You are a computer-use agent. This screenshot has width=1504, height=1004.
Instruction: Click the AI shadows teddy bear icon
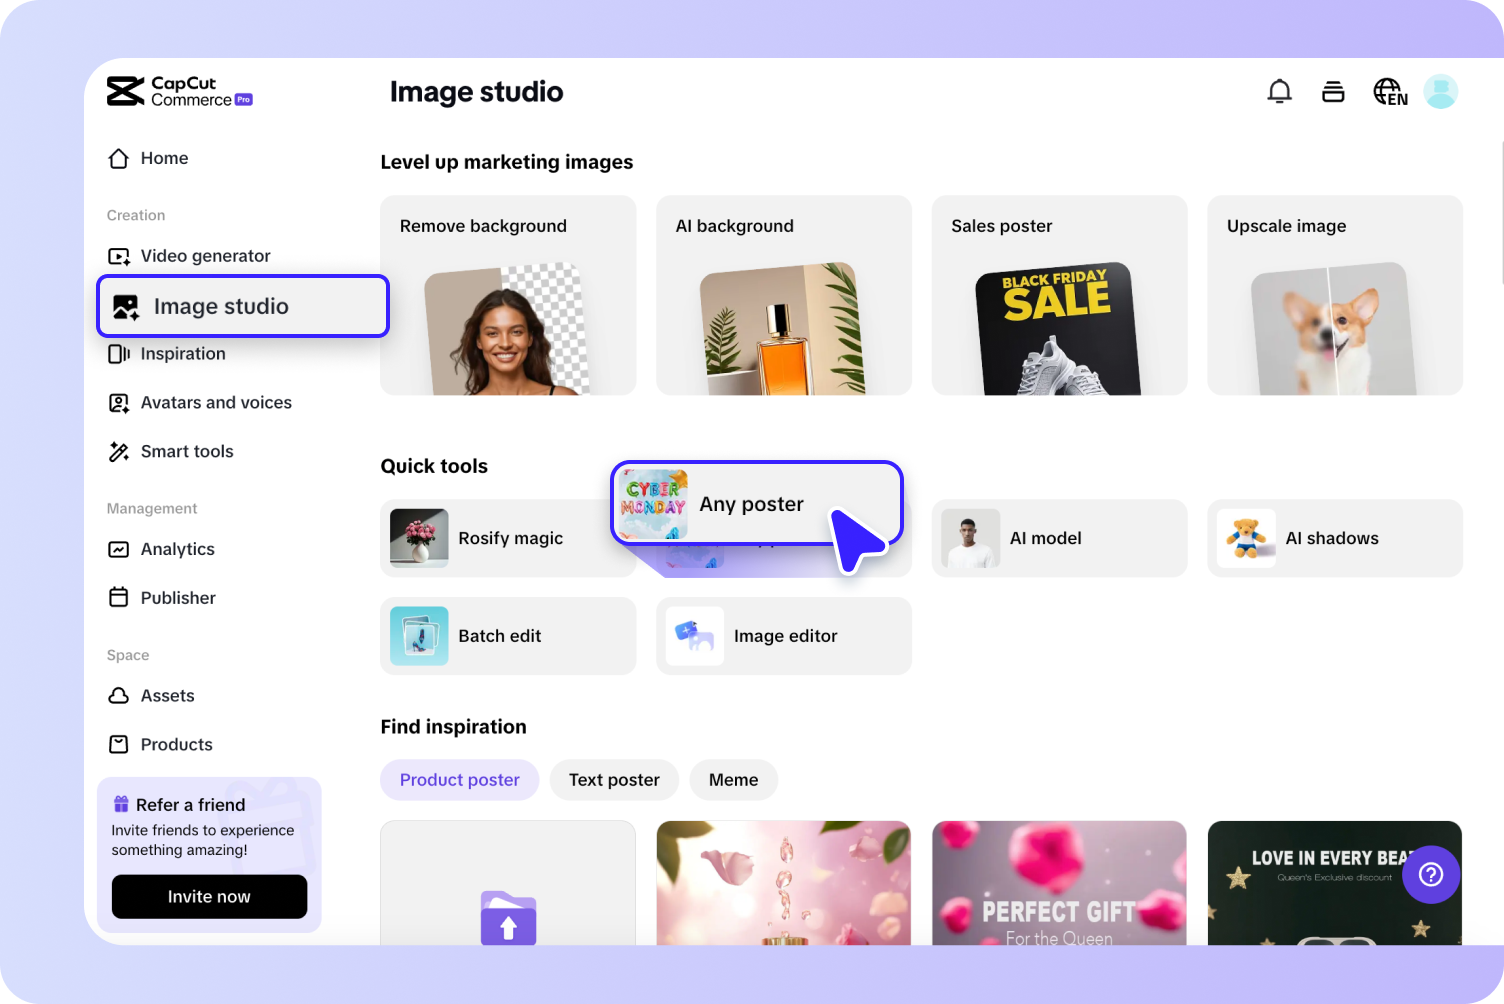[x=1246, y=538]
